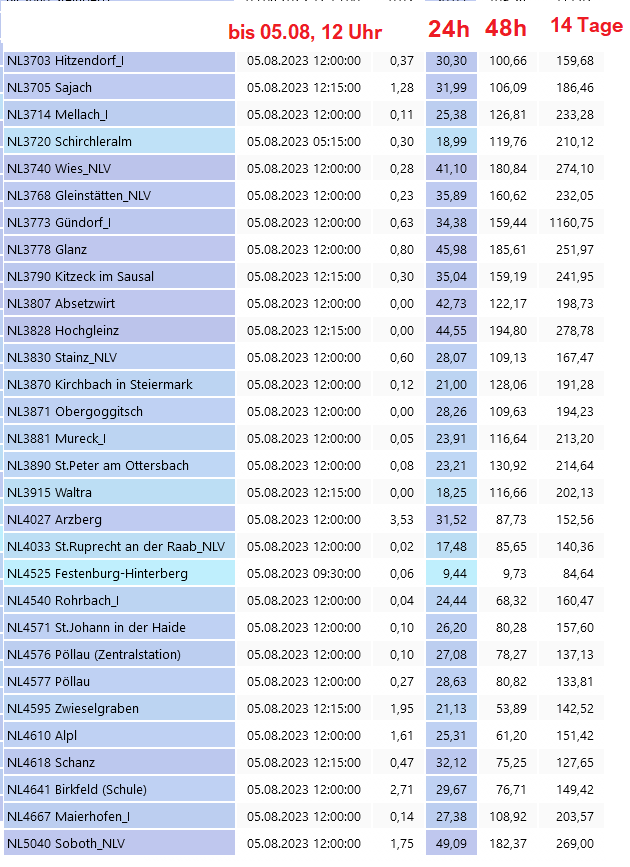Image resolution: width=630 pixels, height=867 pixels.
Task: Click the 48h value 194,80 for Hochgleinz
Action: click(508, 330)
